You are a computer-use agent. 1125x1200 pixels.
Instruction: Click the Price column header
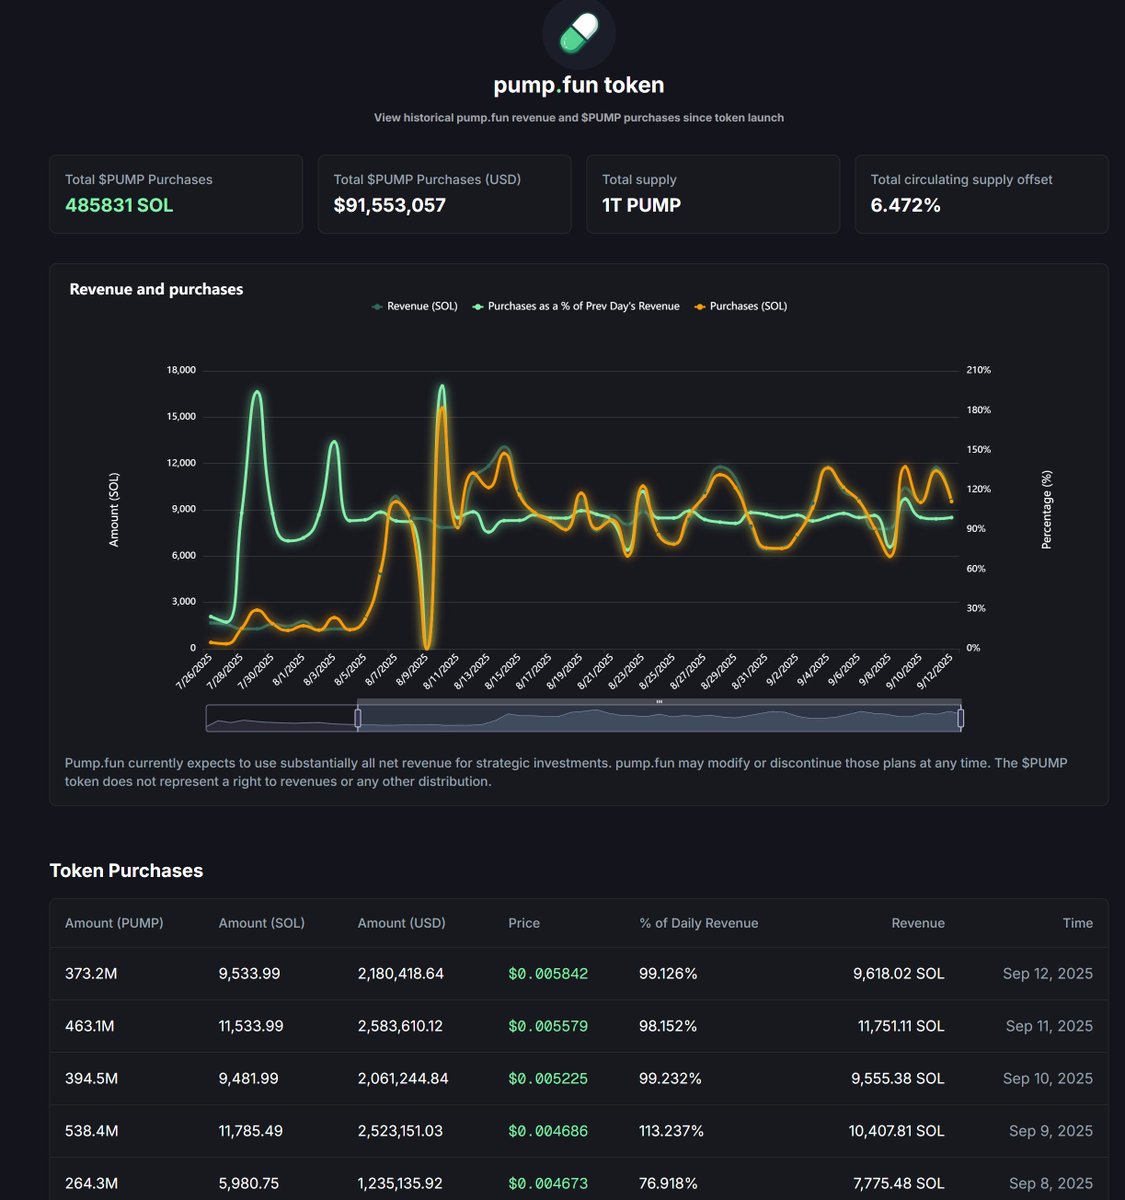click(x=524, y=923)
